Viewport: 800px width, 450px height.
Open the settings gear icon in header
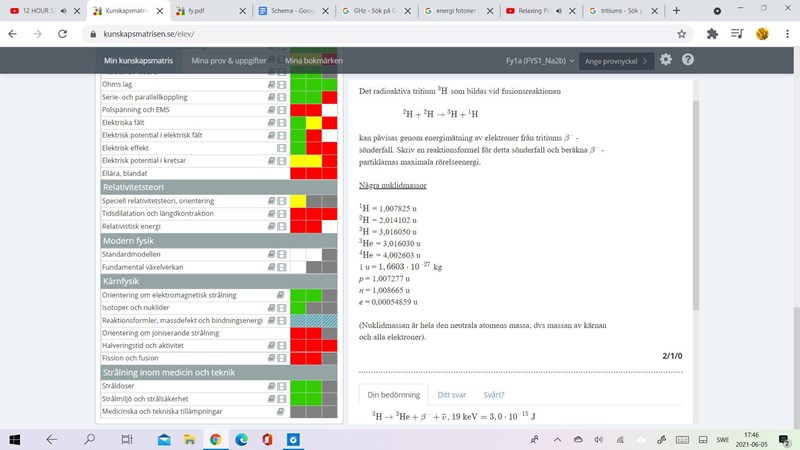(666, 60)
